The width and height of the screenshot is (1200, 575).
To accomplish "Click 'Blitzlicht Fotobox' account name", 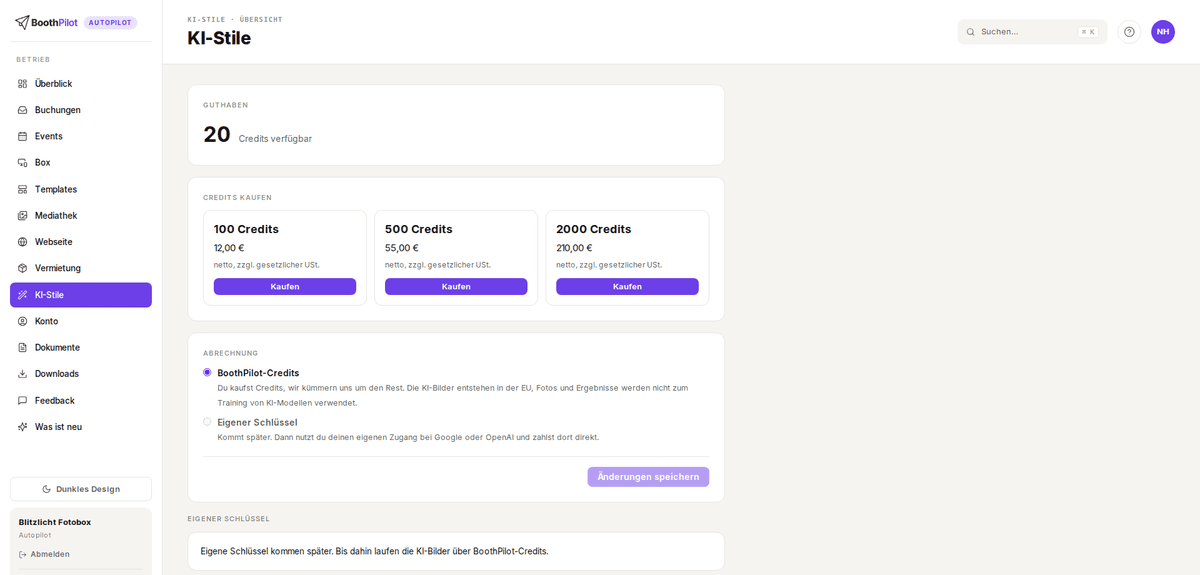I will (55, 522).
